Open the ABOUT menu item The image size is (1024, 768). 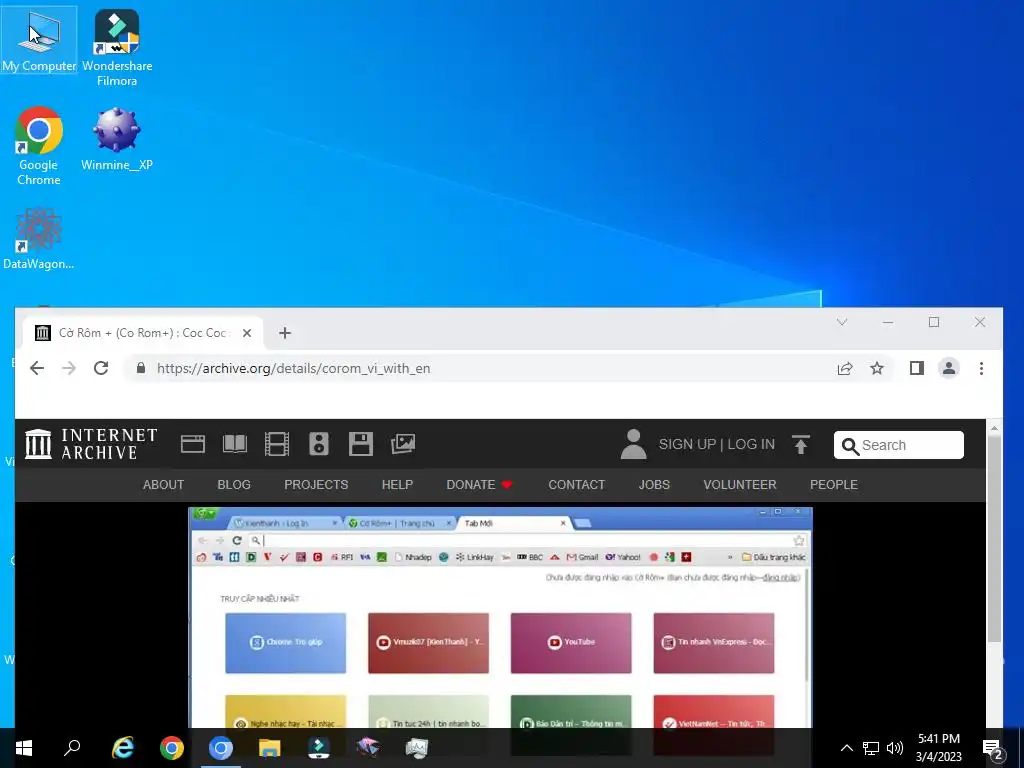(163, 485)
